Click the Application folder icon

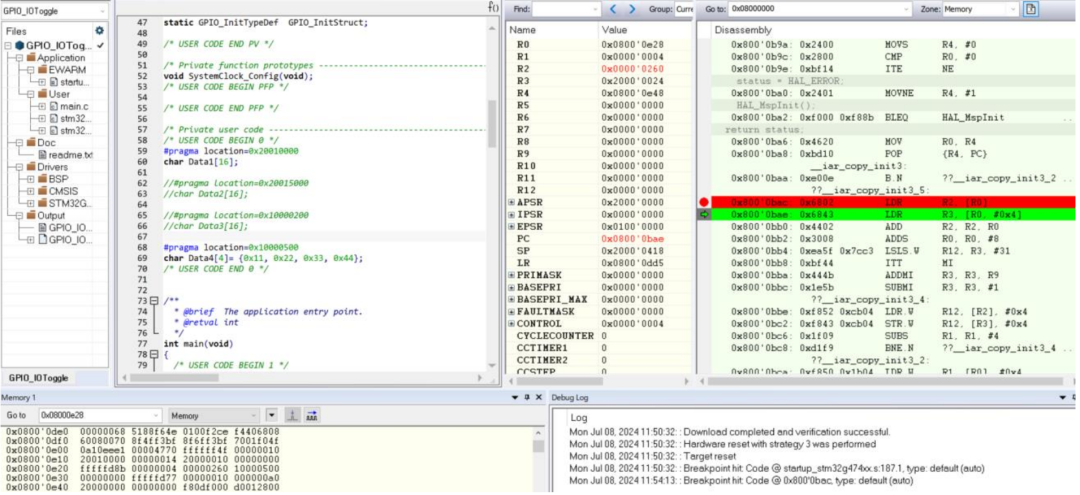click(x=30, y=58)
